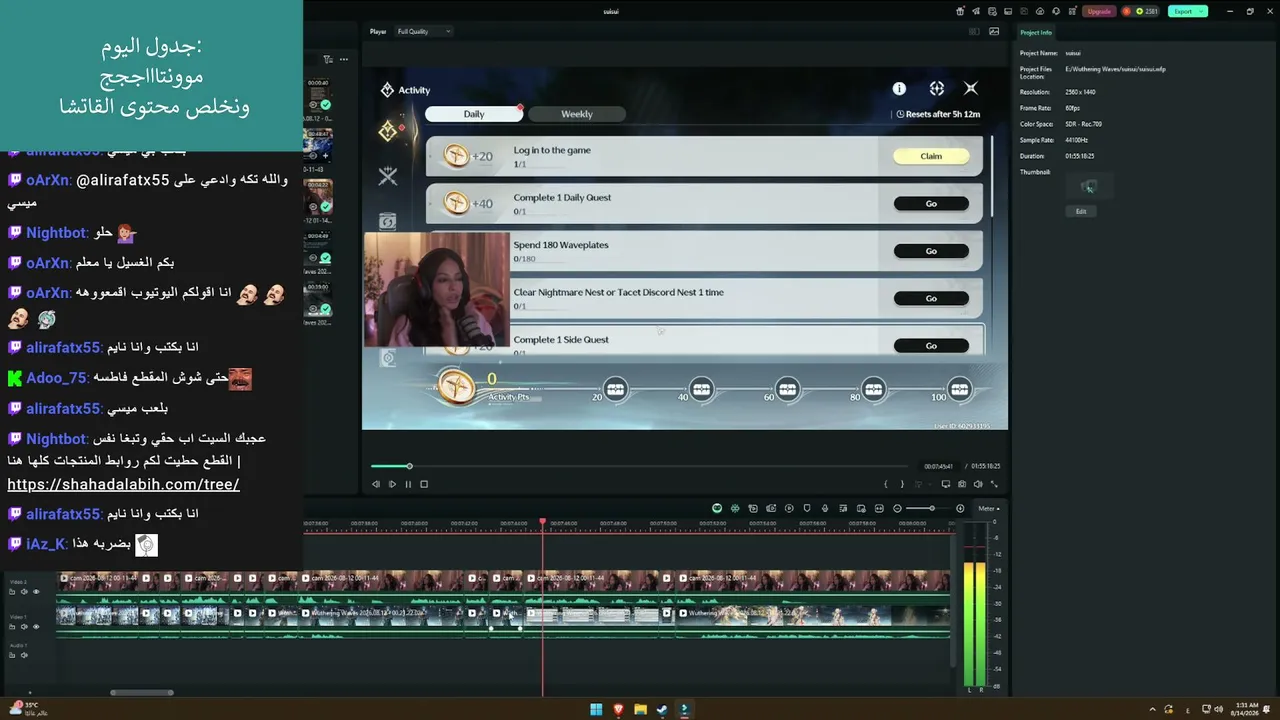Zoom out the timeline
Screen dimensions: 1280x720
pyautogui.click(x=897, y=508)
